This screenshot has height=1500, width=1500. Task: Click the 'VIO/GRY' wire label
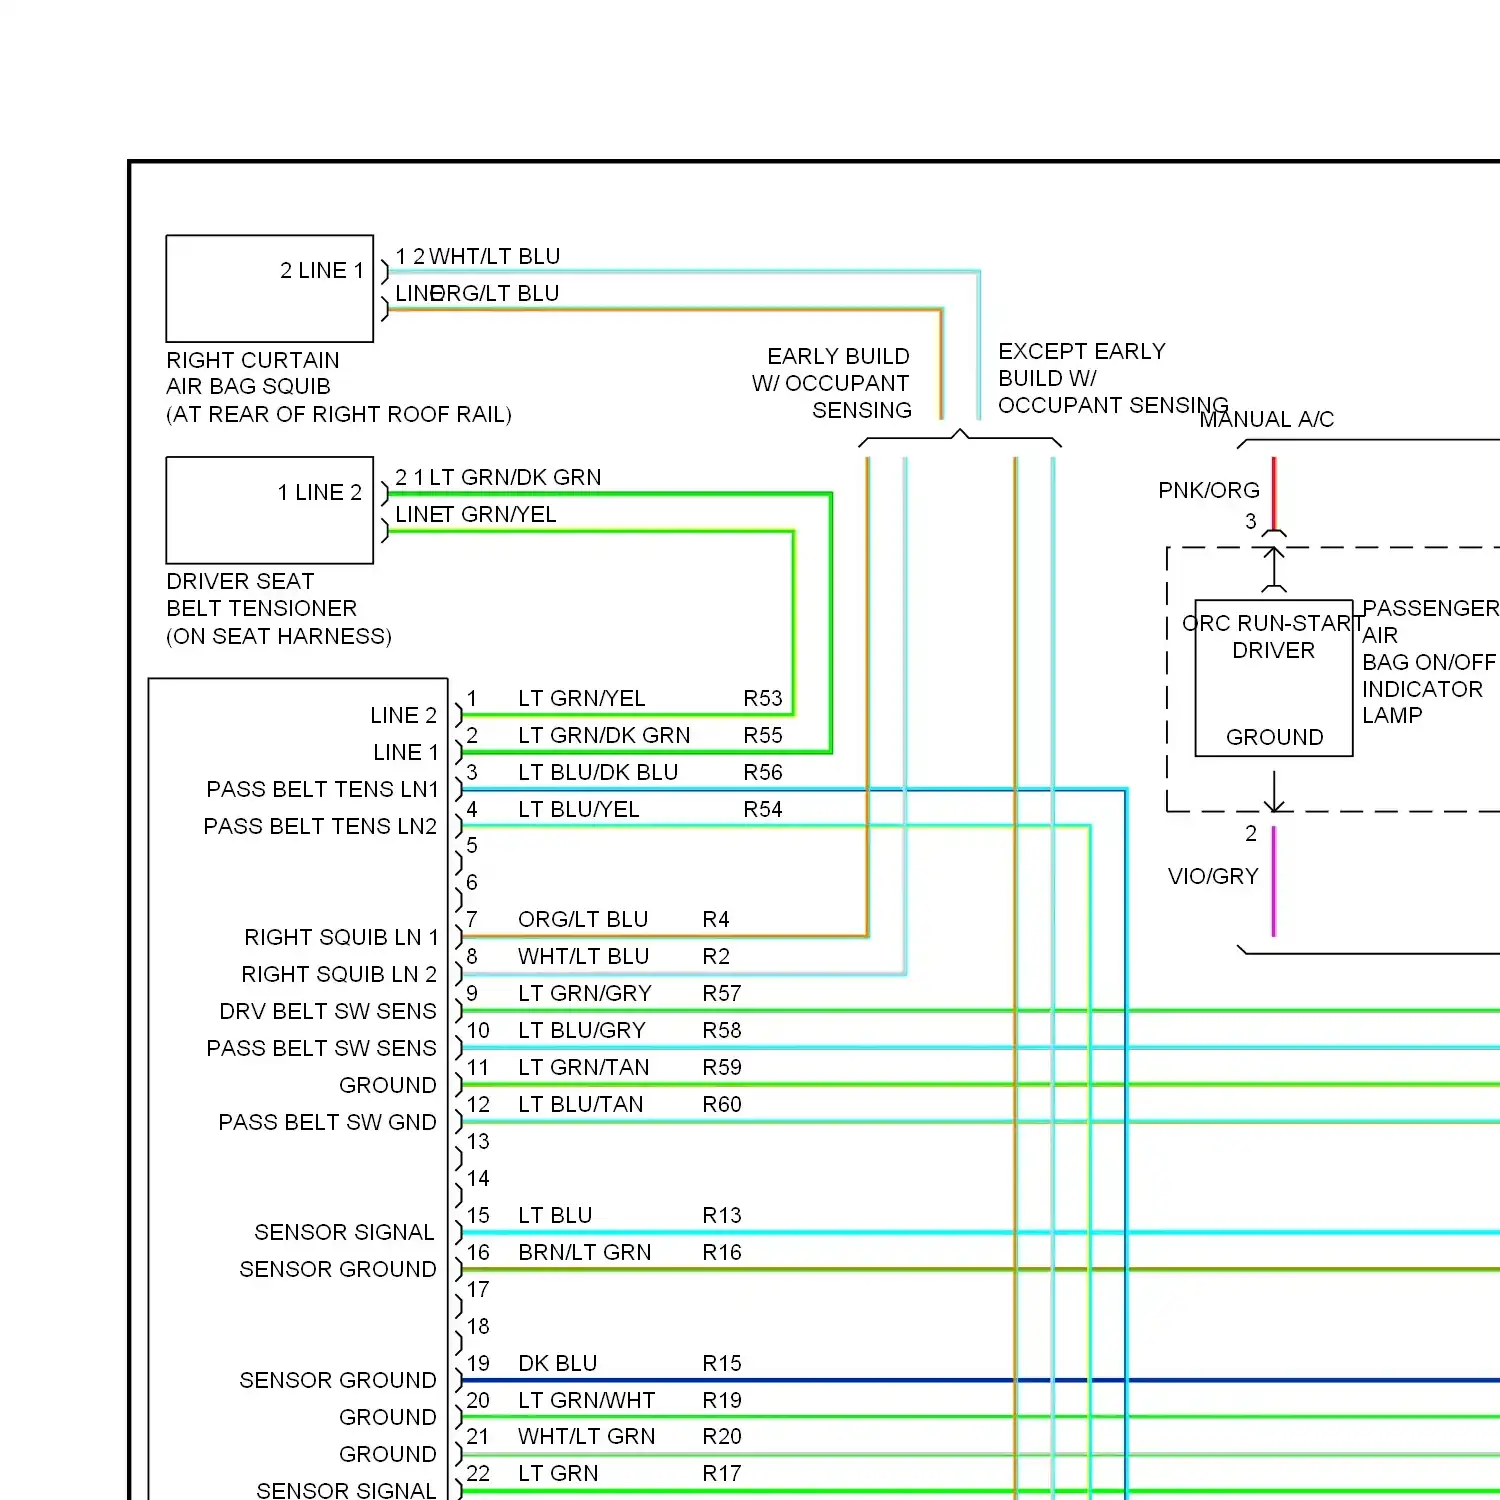(x=1213, y=876)
